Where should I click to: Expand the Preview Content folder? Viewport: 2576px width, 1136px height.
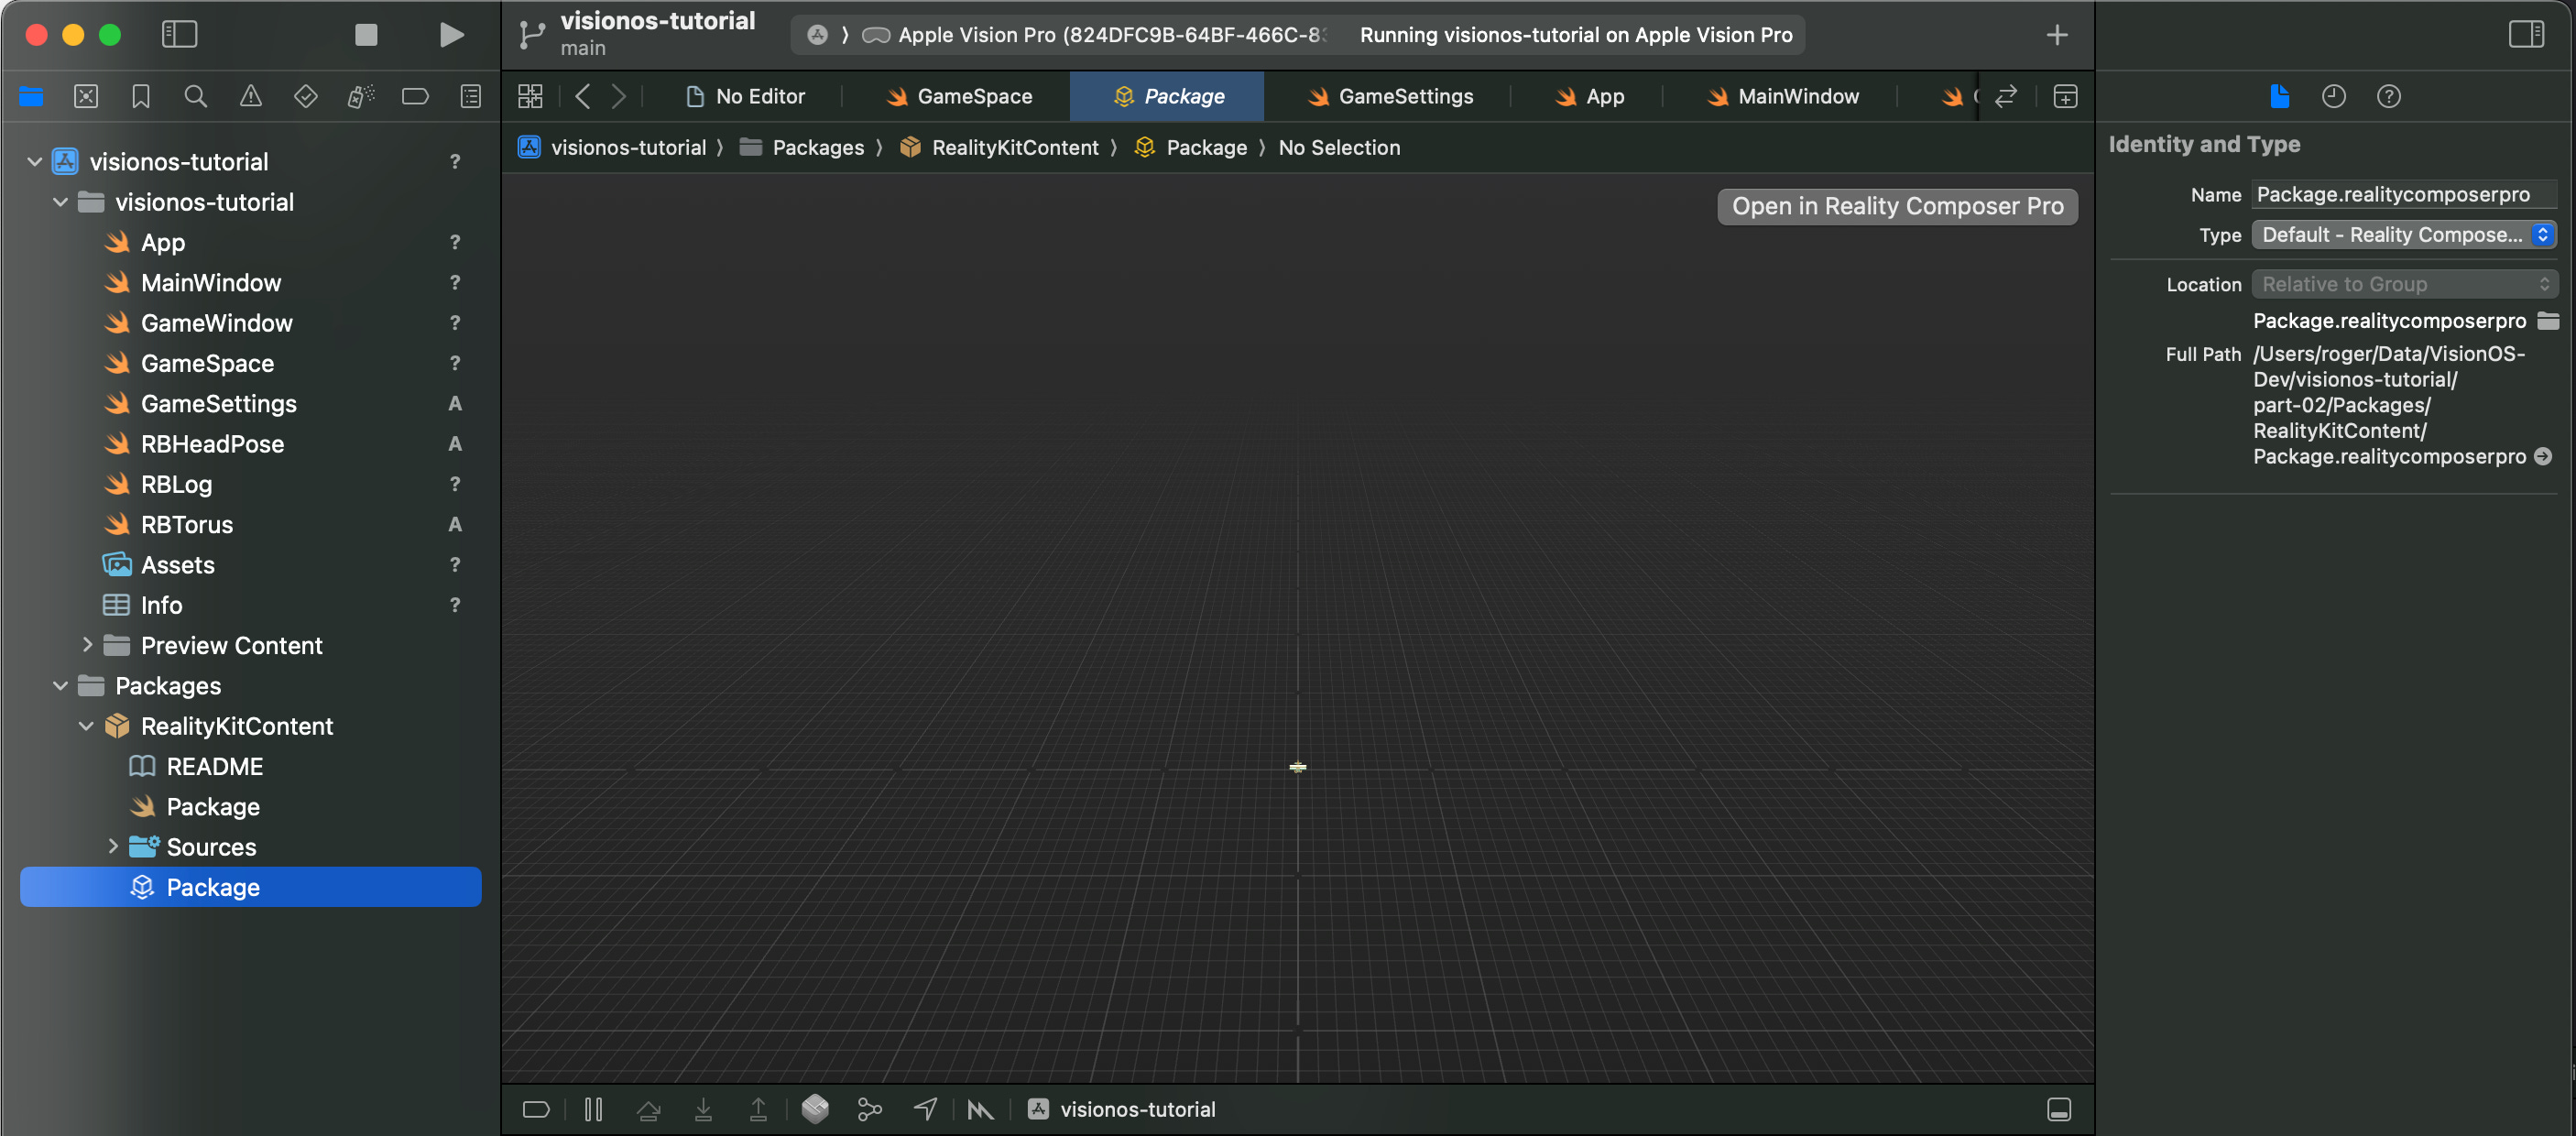point(87,645)
